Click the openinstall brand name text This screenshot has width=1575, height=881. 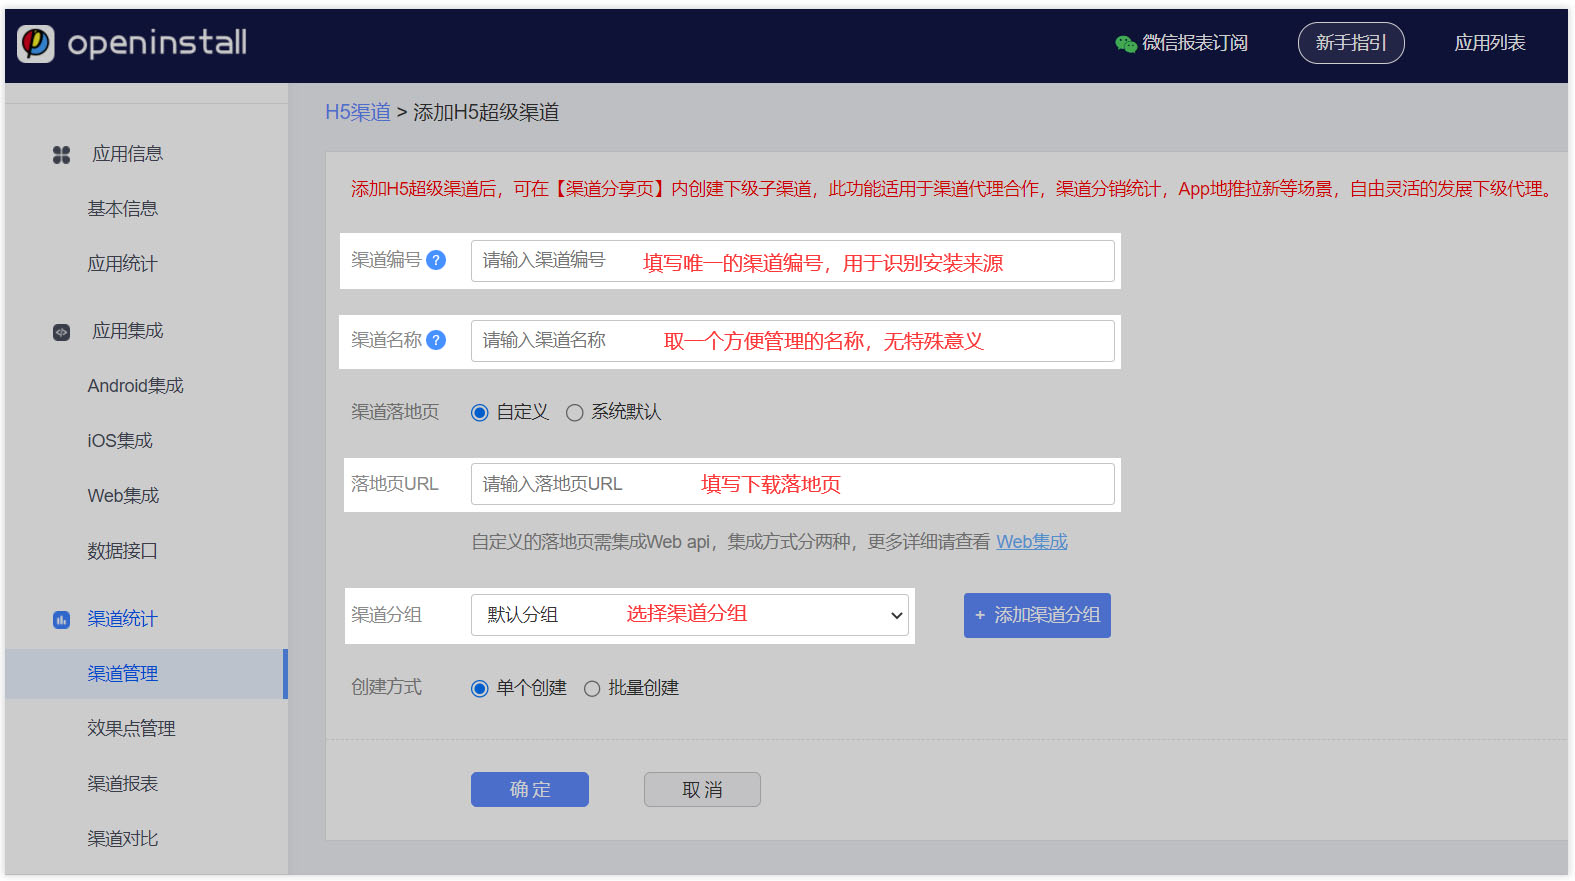(x=157, y=43)
